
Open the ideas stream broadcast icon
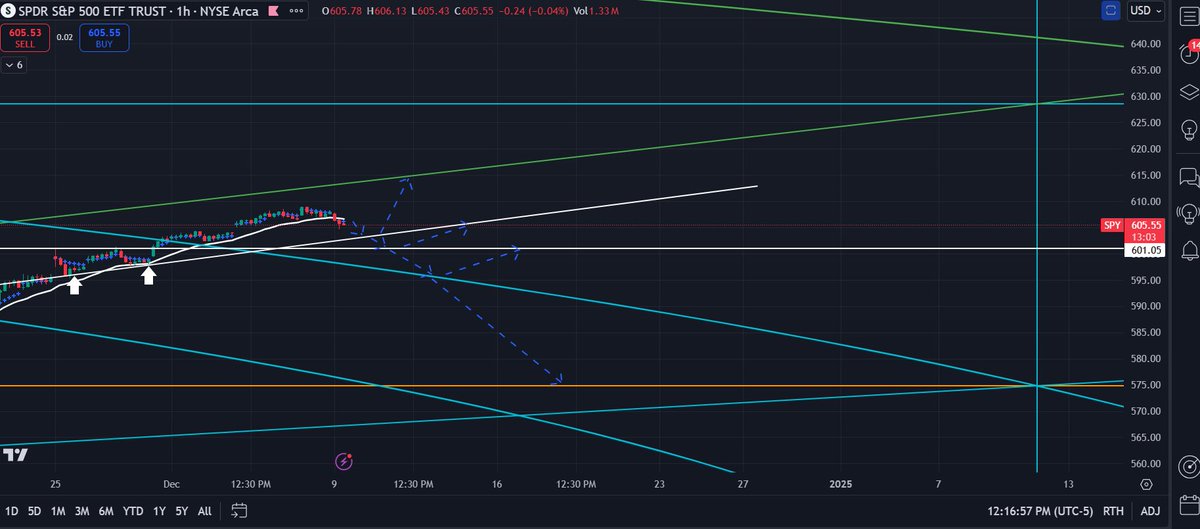click(1188, 214)
